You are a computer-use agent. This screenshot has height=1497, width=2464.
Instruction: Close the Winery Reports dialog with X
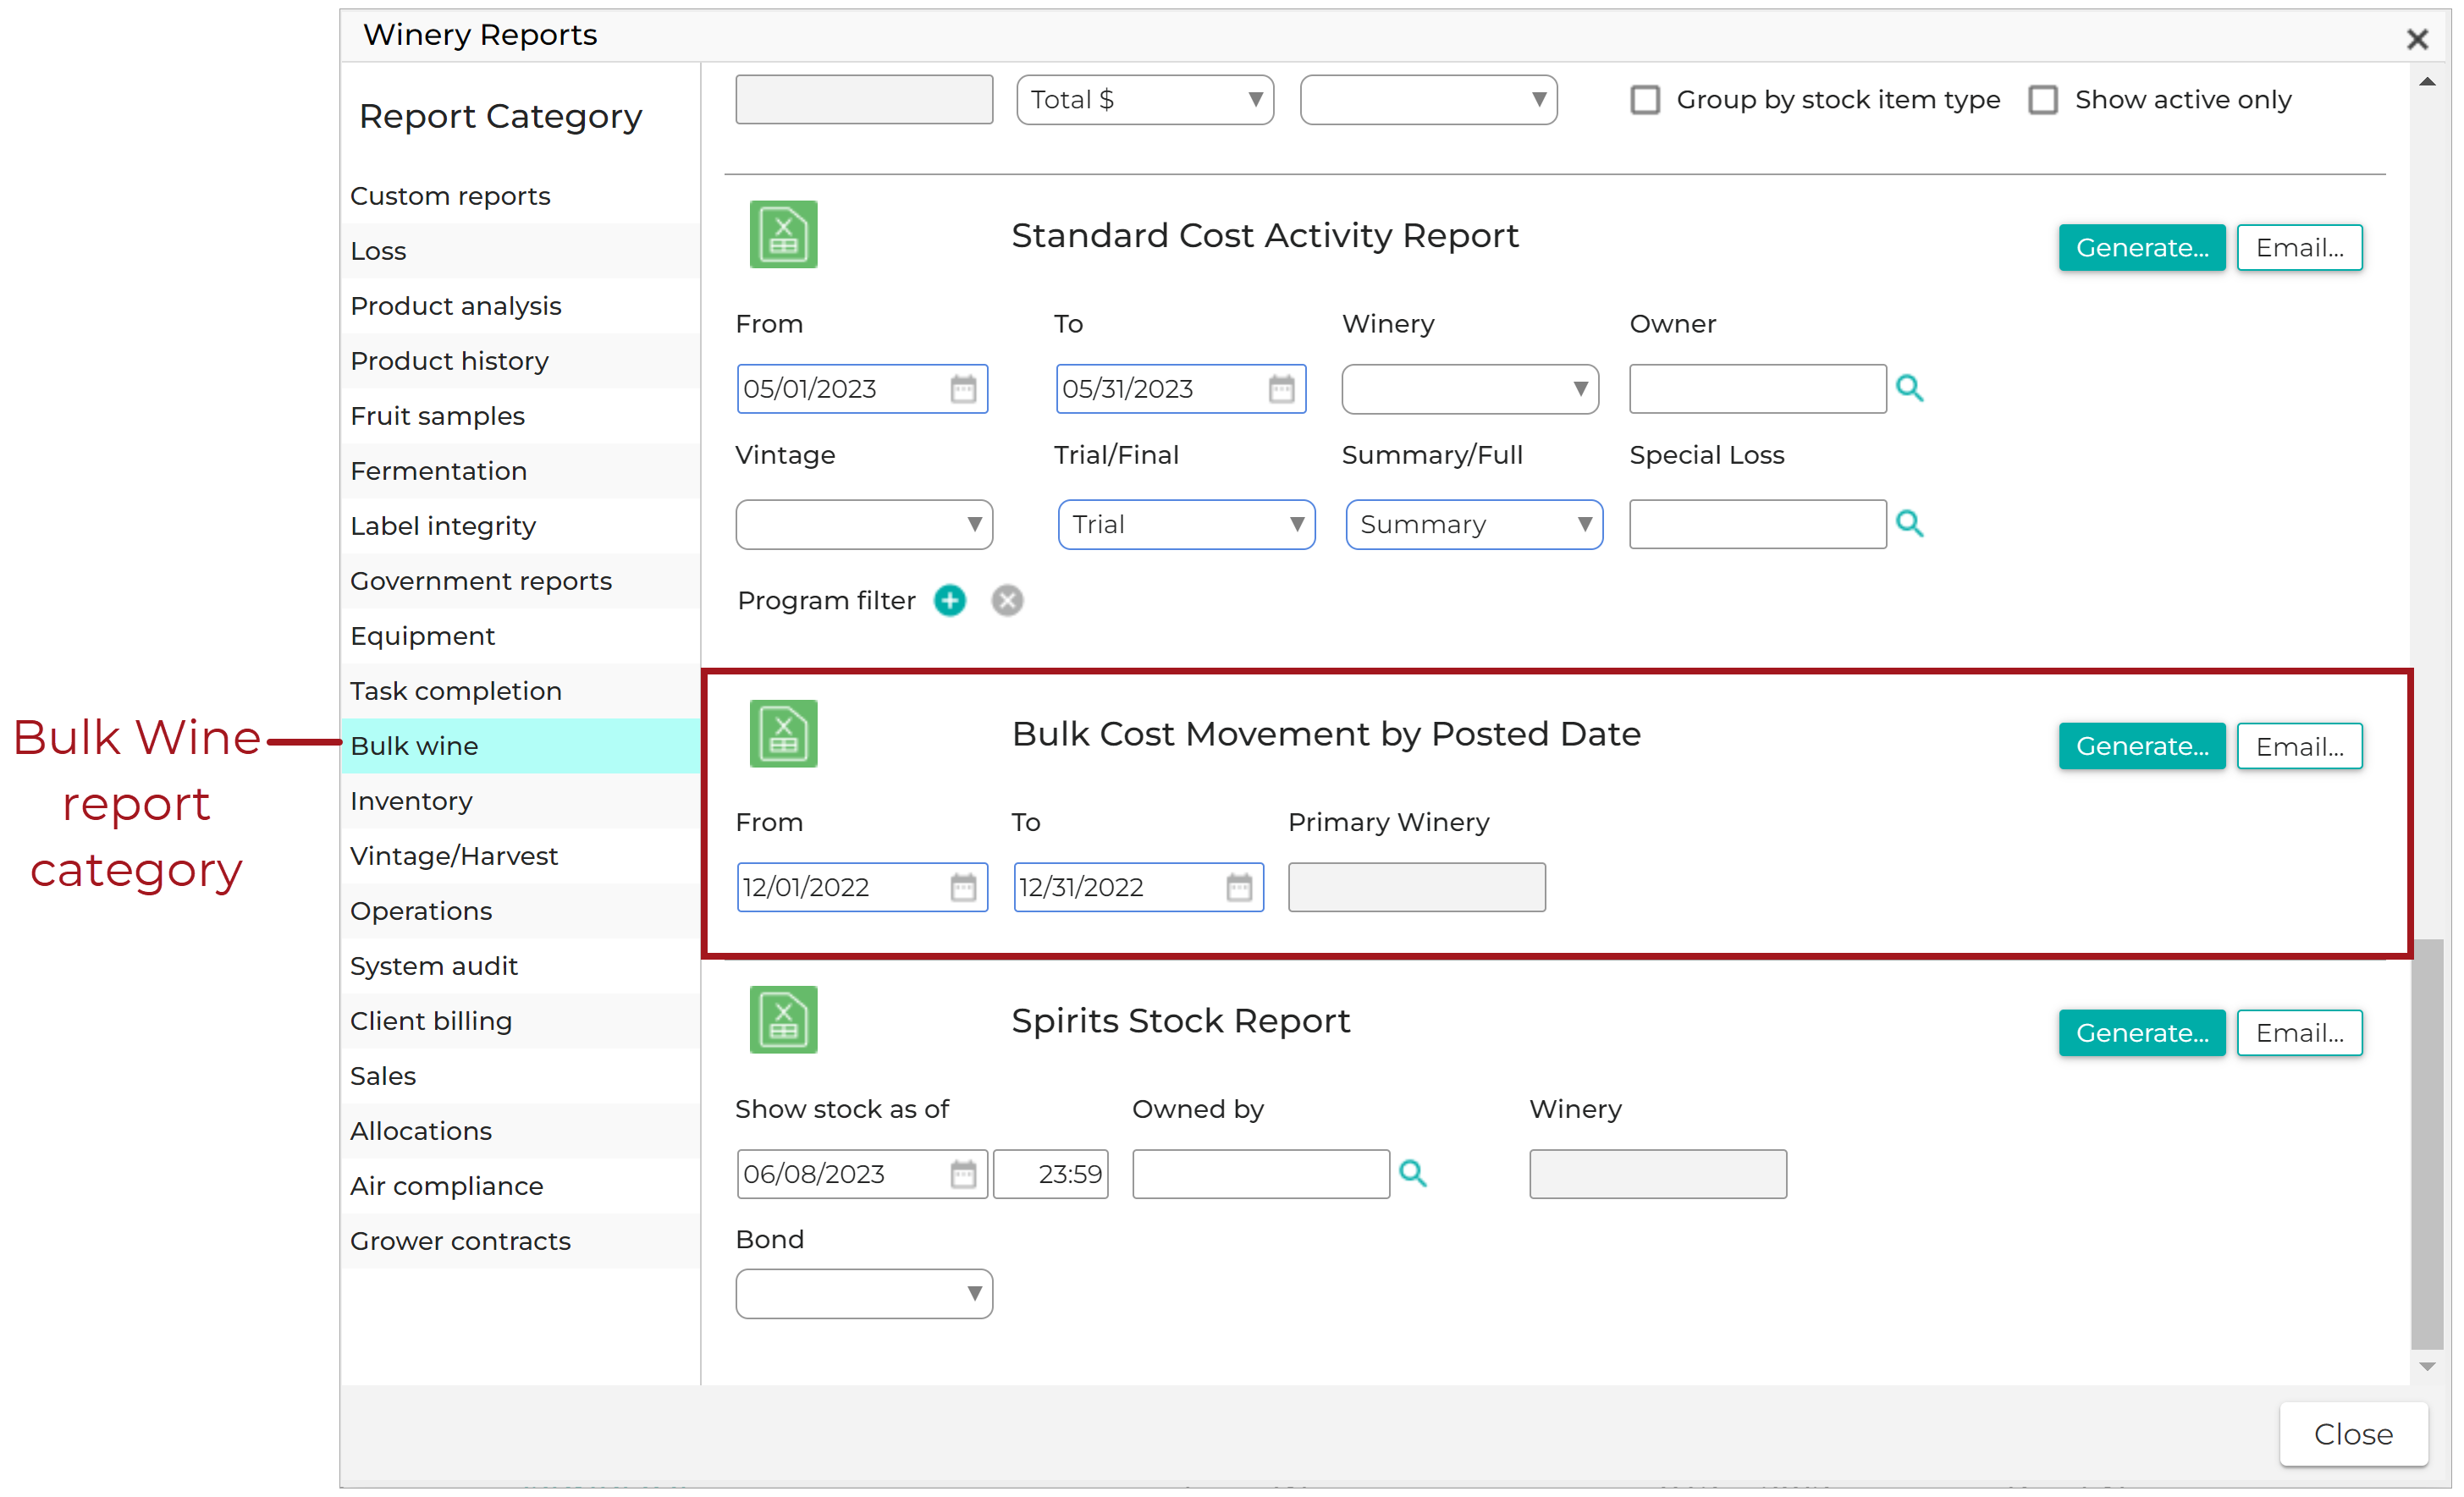(2417, 39)
